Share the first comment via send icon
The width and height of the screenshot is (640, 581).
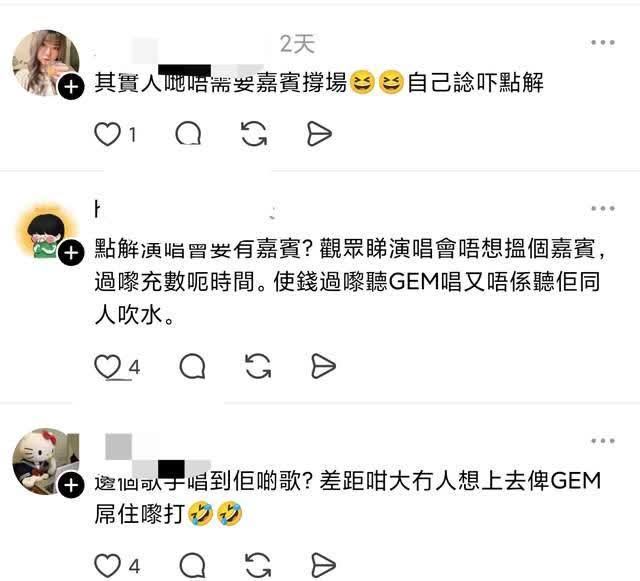point(319,134)
